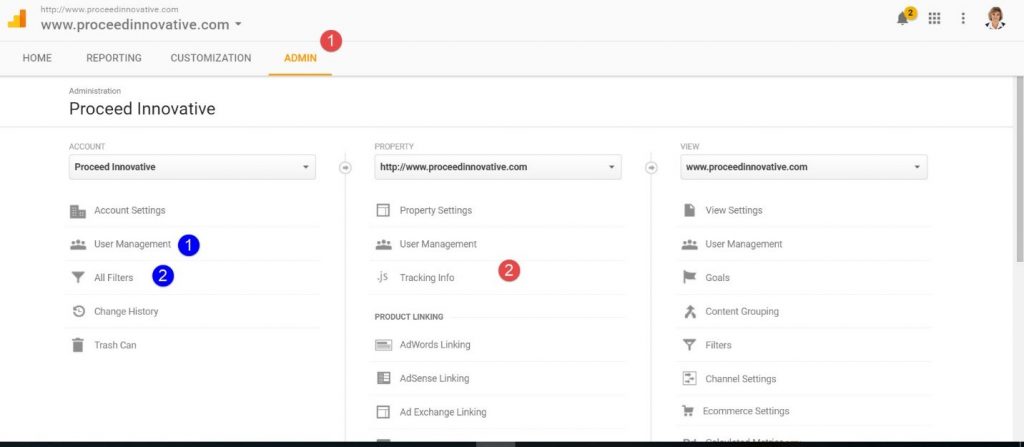Select the ADMIN tab
The height and width of the screenshot is (447, 1024).
point(300,58)
